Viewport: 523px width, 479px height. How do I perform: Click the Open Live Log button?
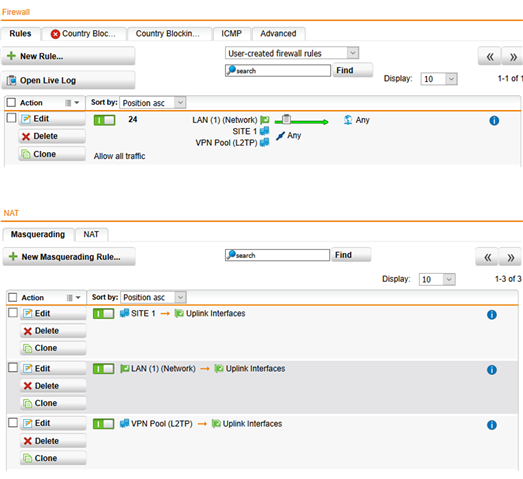click(x=68, y=80)
